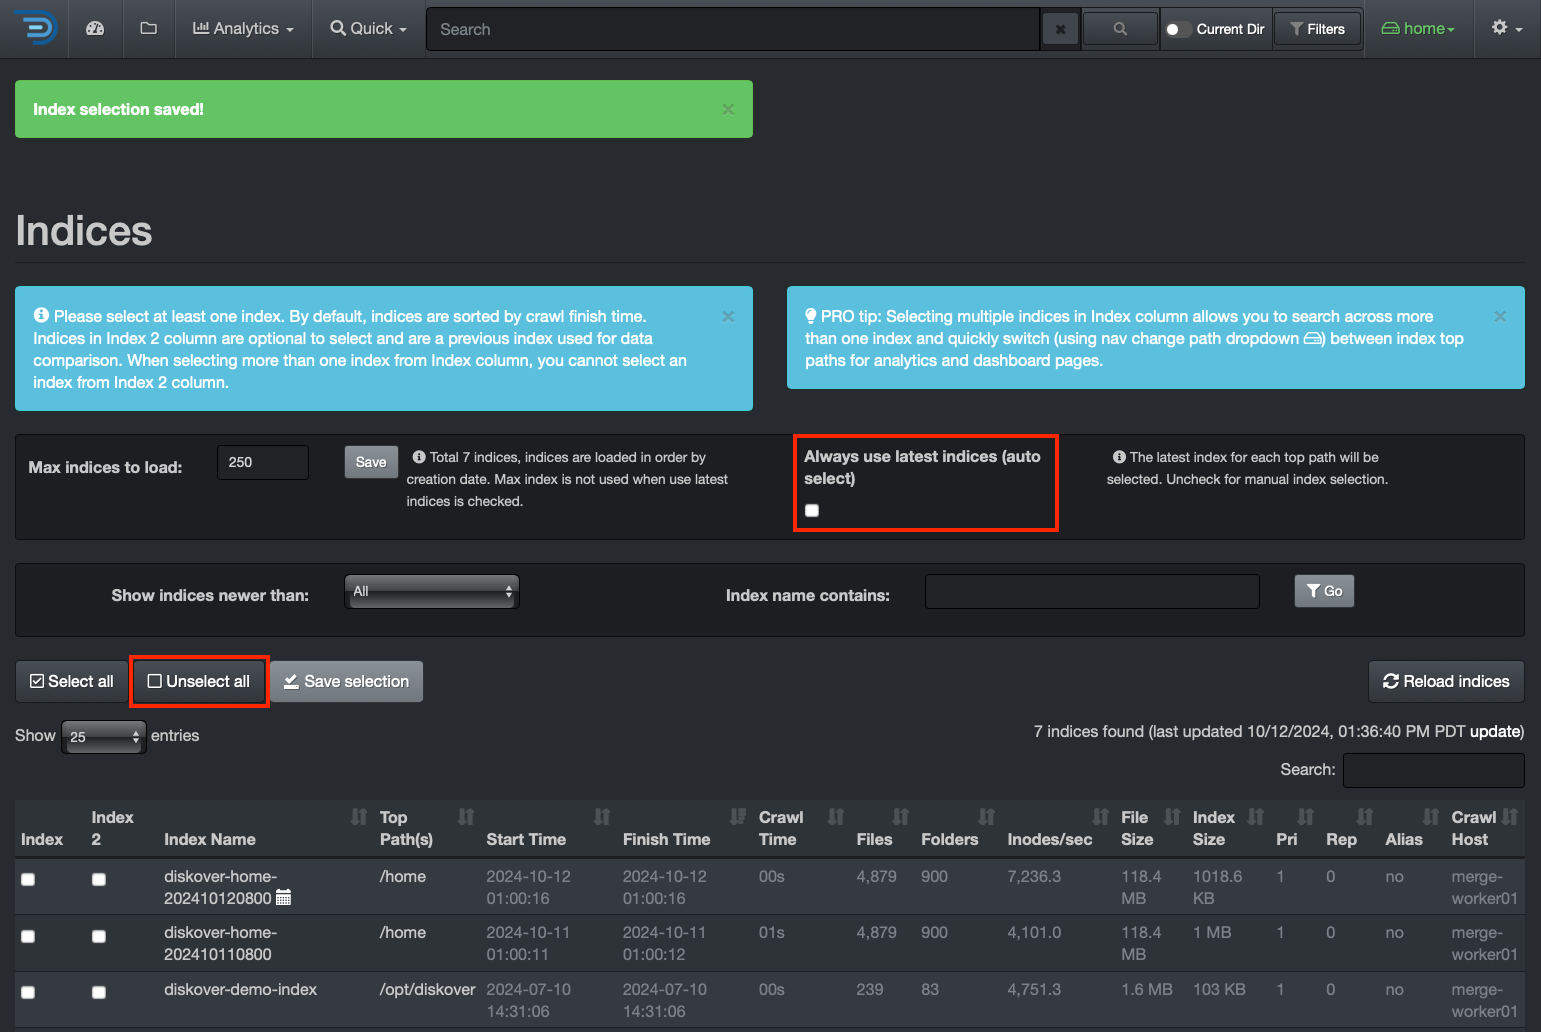1541x1032 pixels.
Task: Run a search with the magnifier icon
Action: tap(1119, 28)
